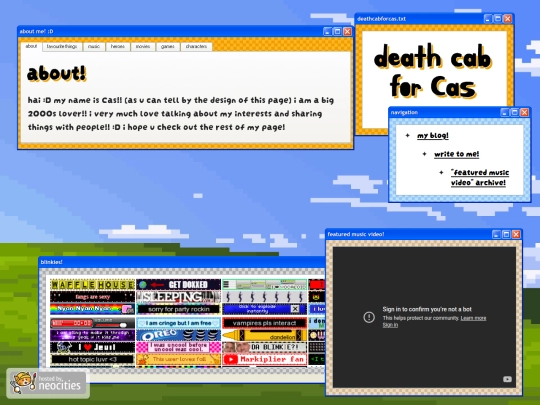The width and height of the screenshot is (540, 405).
Task: Click the "blinkies!" window title bar
Action: 182,262
